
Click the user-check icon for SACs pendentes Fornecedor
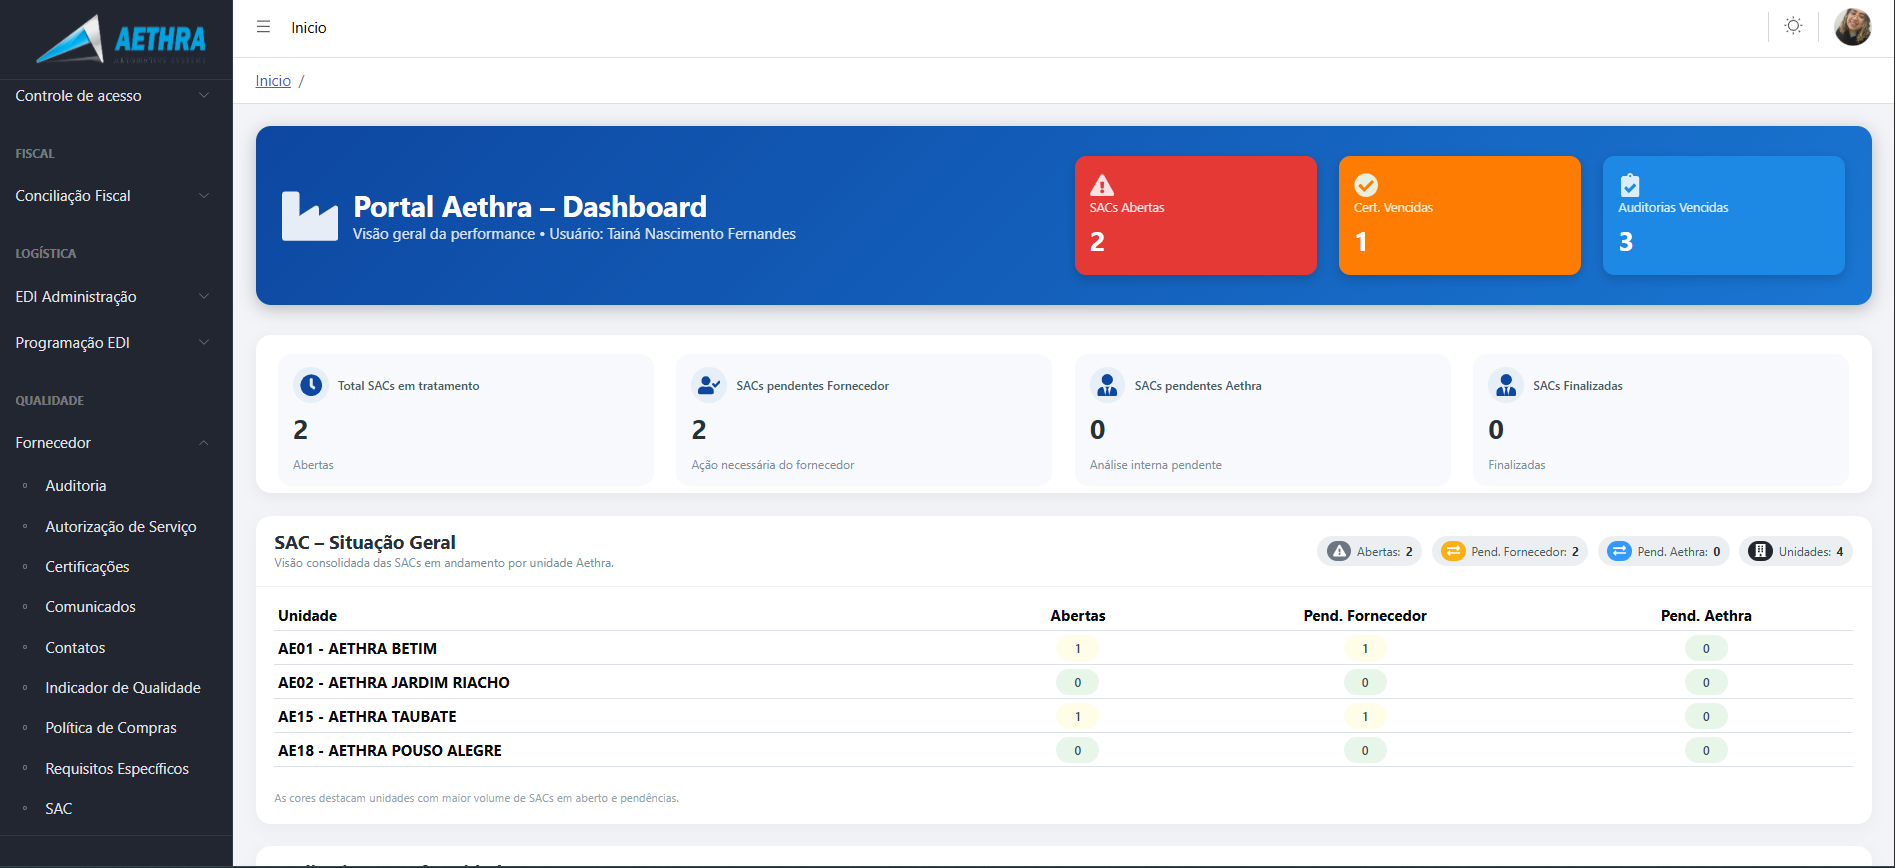coord(709,385)
